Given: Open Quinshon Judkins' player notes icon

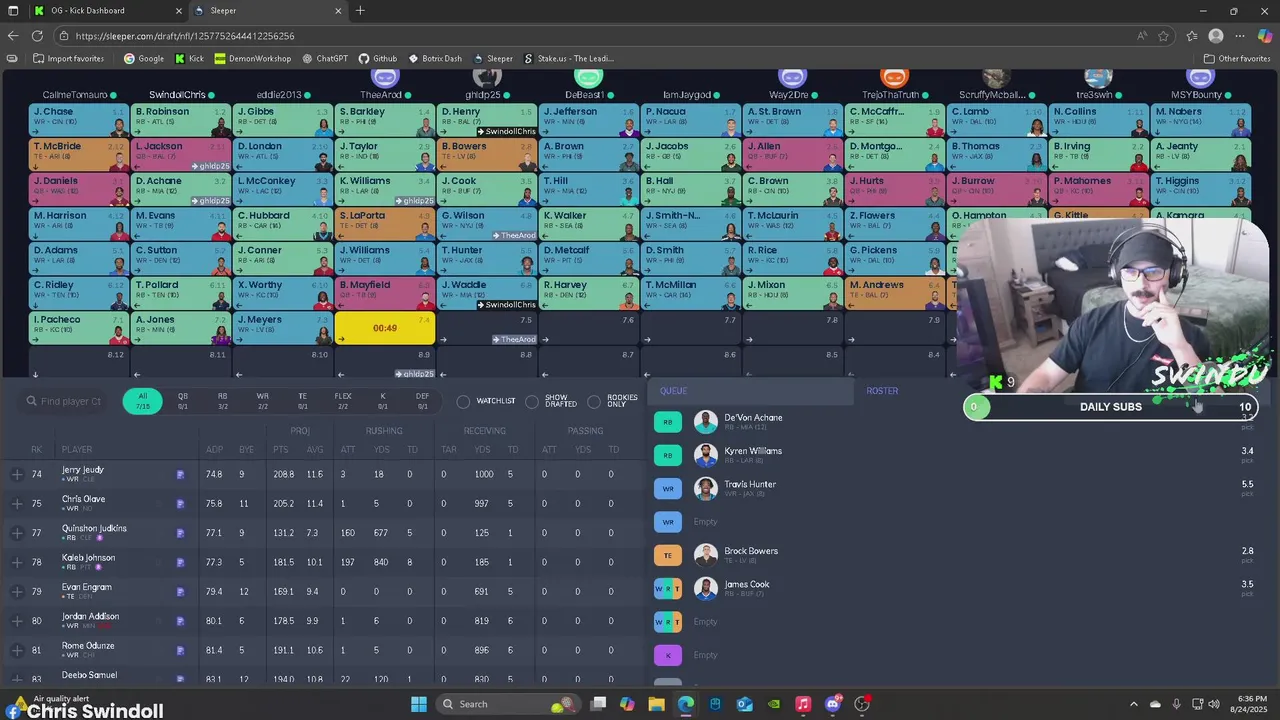Looking at the screenshot, I should point(180,533).
